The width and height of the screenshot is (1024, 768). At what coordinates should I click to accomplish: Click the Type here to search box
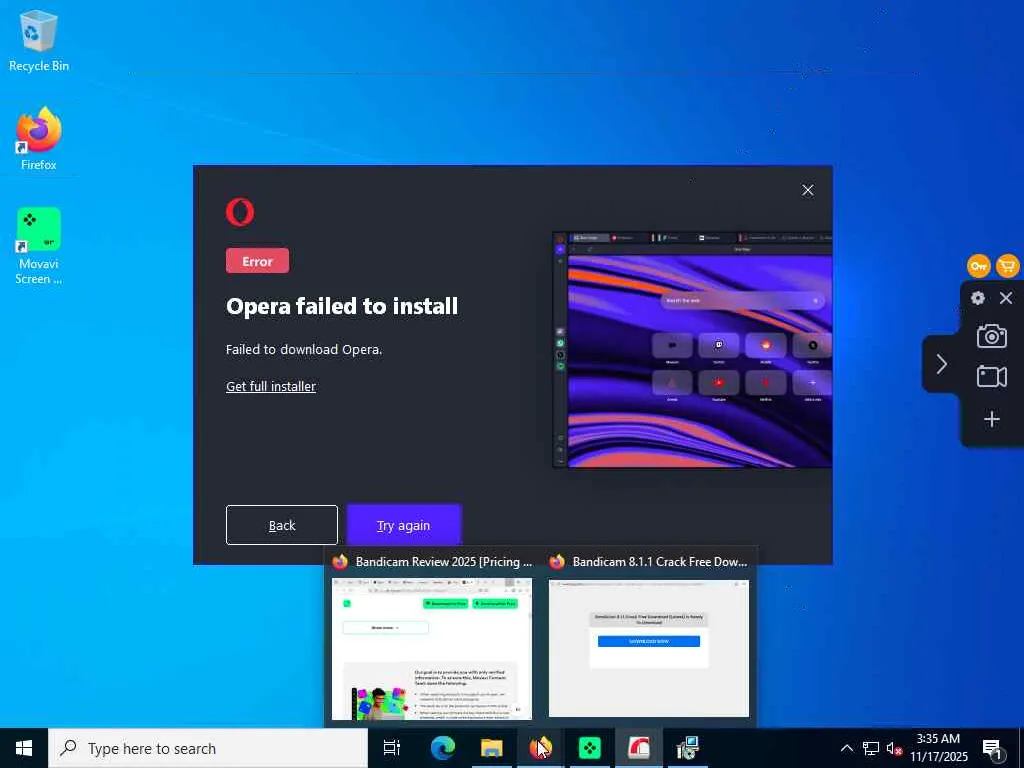[x=208, y=748]
